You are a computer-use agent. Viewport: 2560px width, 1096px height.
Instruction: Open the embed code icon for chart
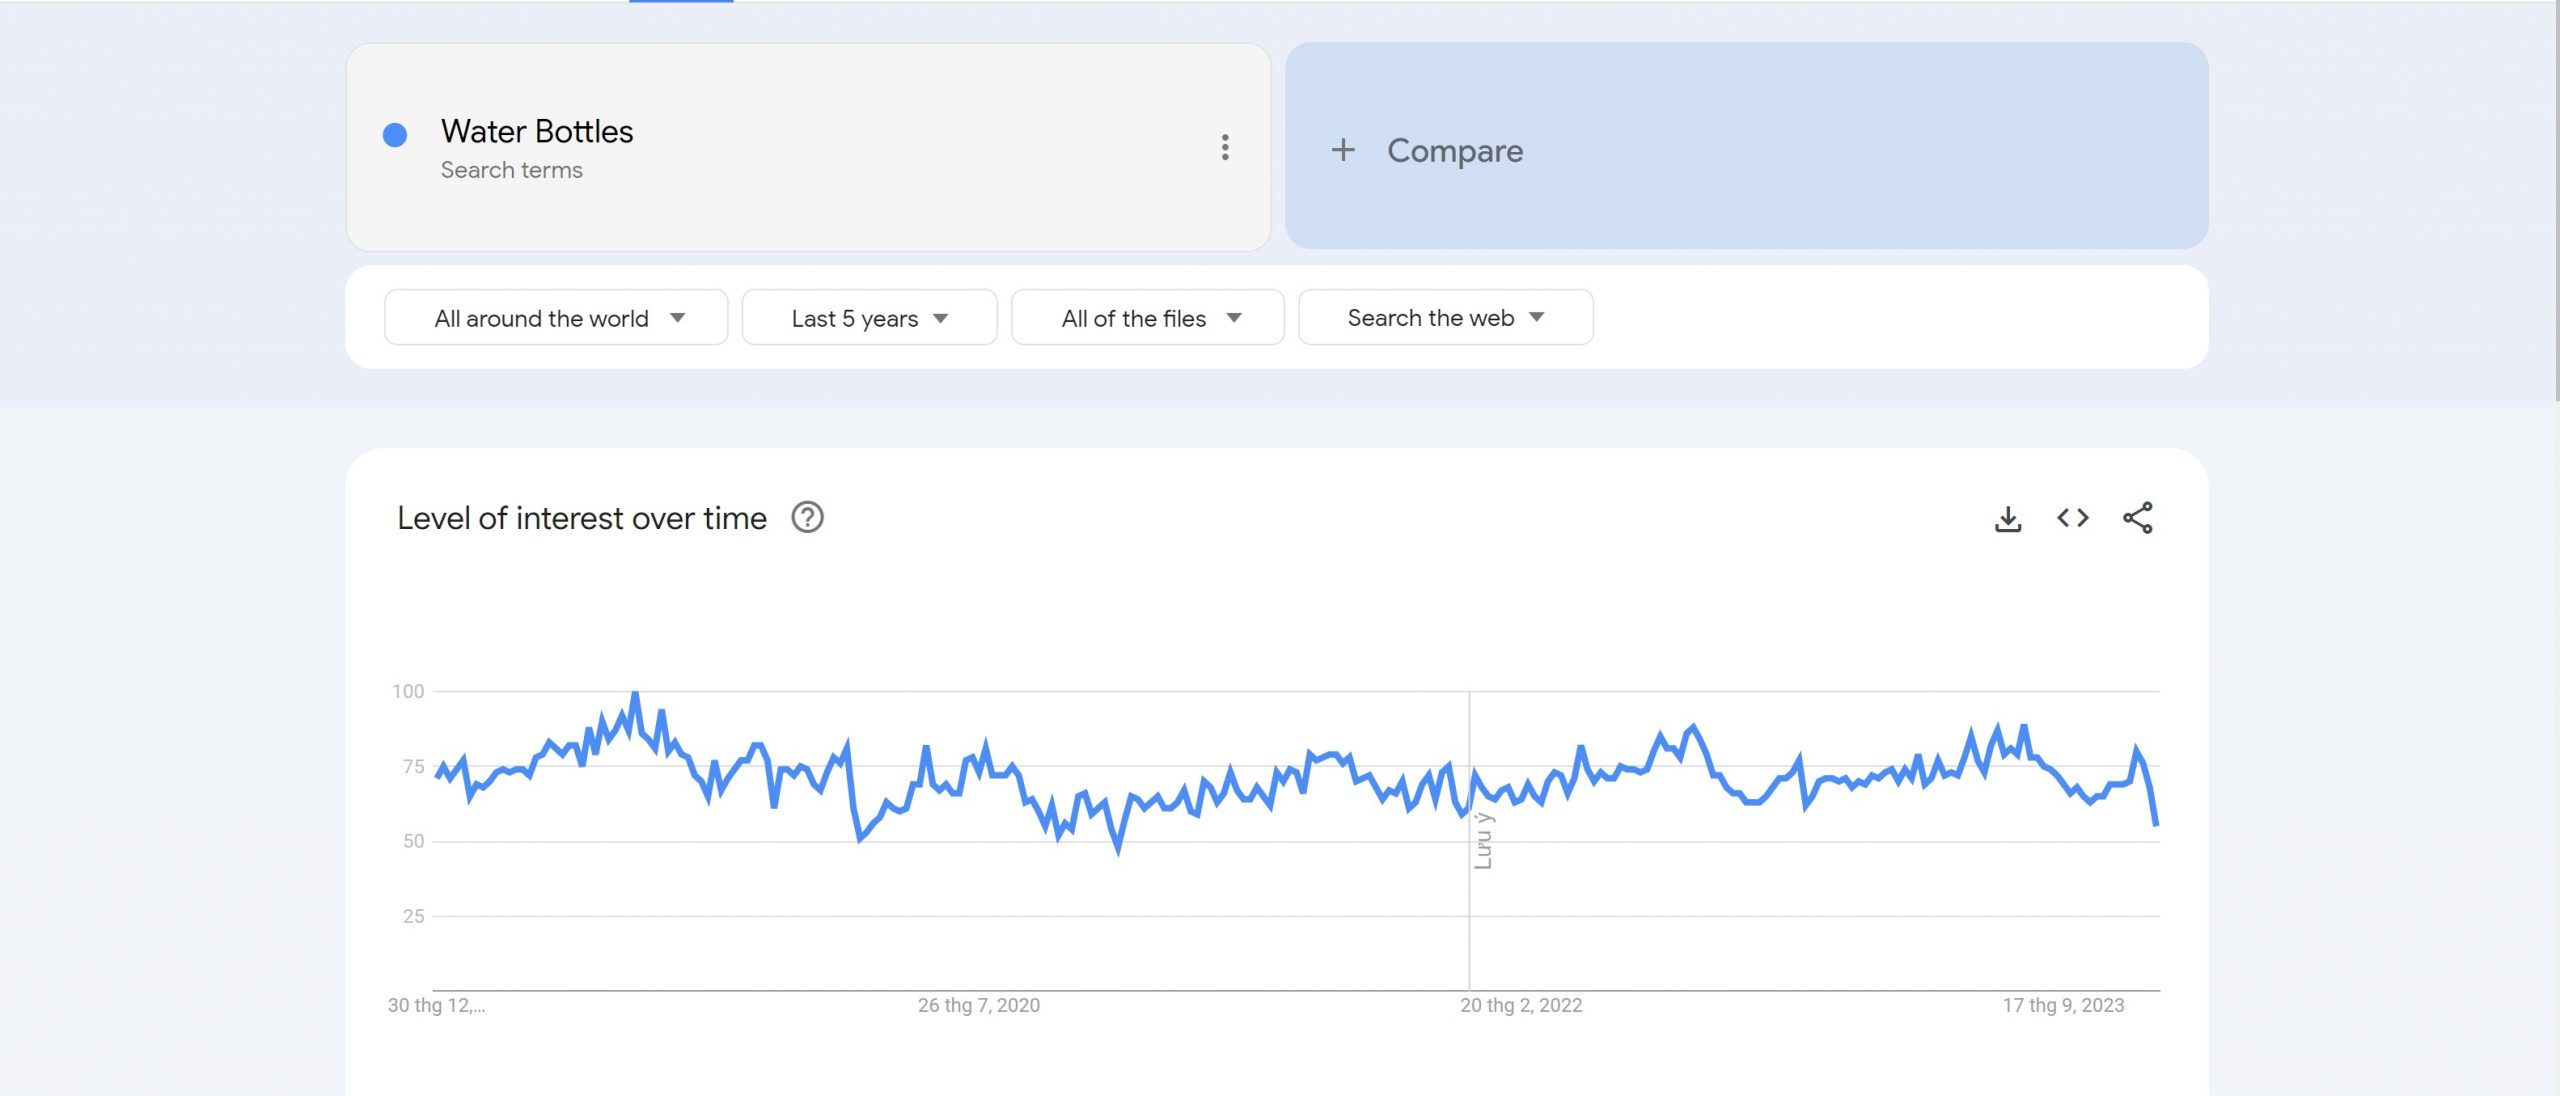click(2073, 518)
